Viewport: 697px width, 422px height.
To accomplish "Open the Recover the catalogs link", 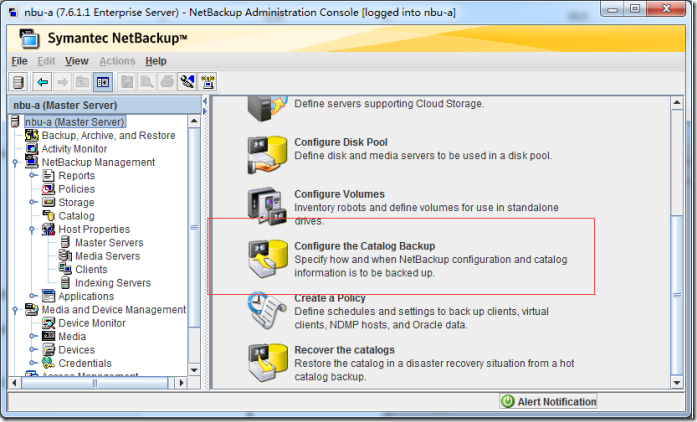I will (344, 350).
